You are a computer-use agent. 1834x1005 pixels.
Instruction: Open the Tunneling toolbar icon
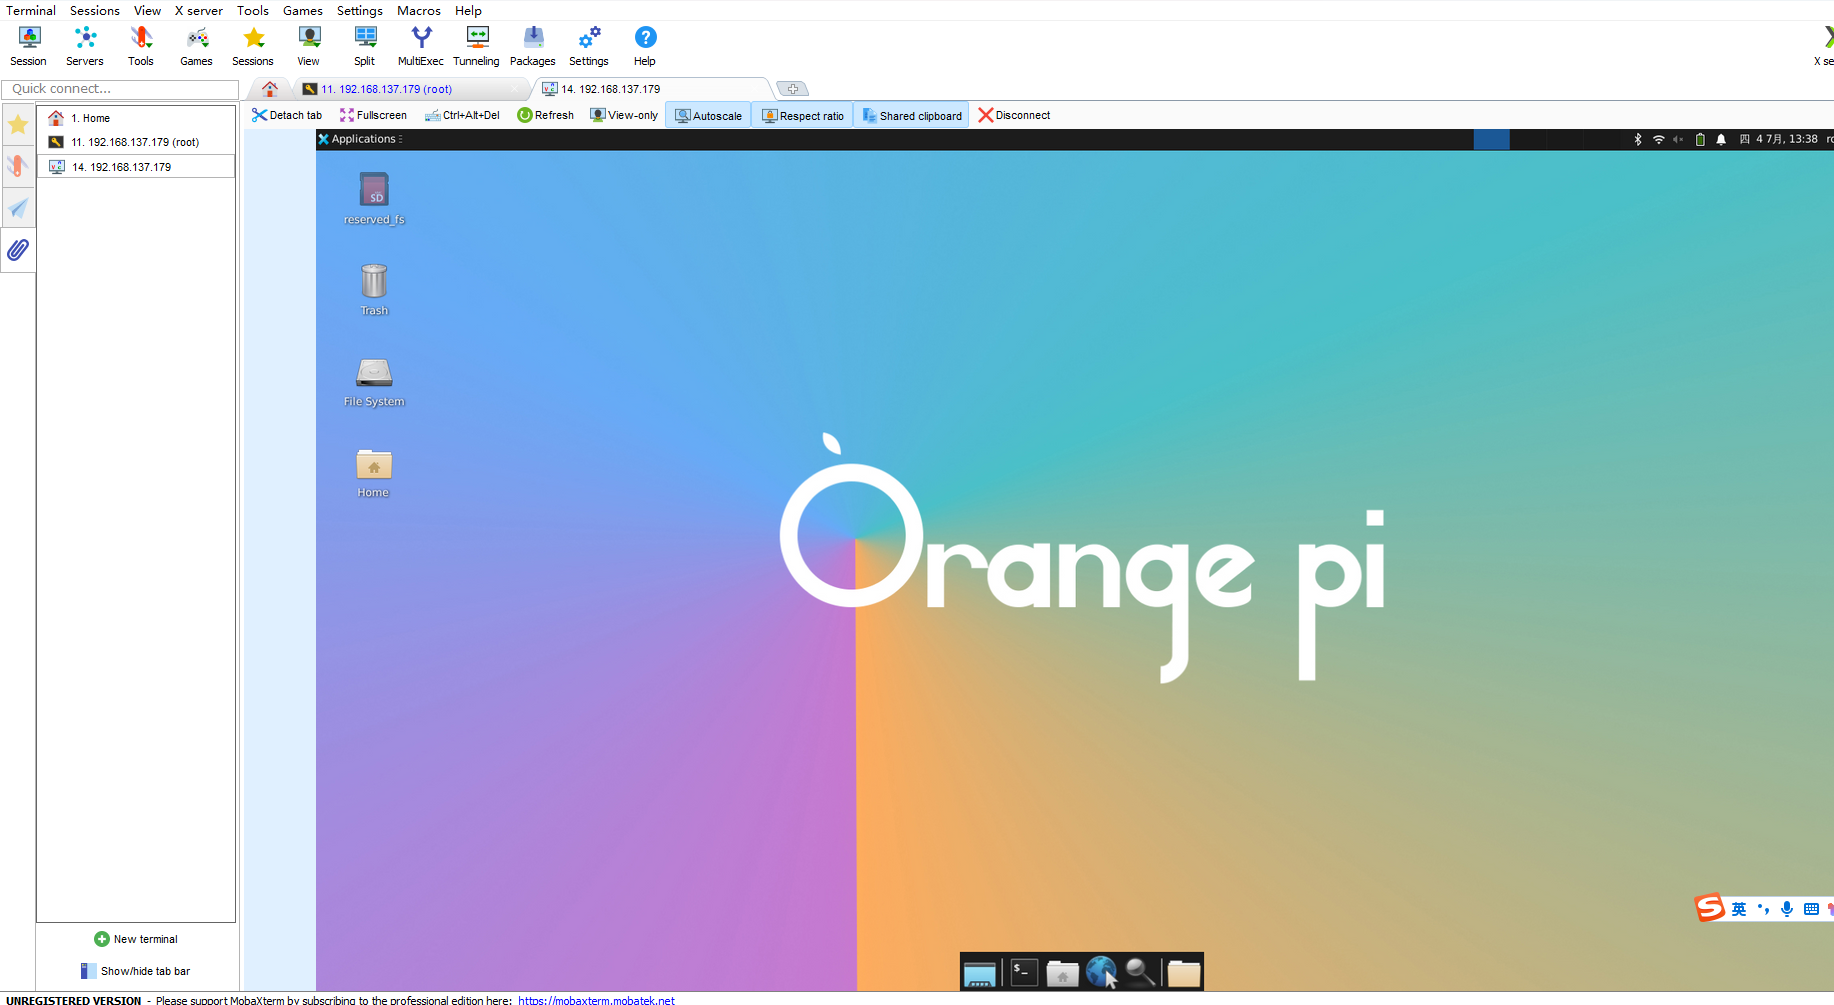click(477, 46)
